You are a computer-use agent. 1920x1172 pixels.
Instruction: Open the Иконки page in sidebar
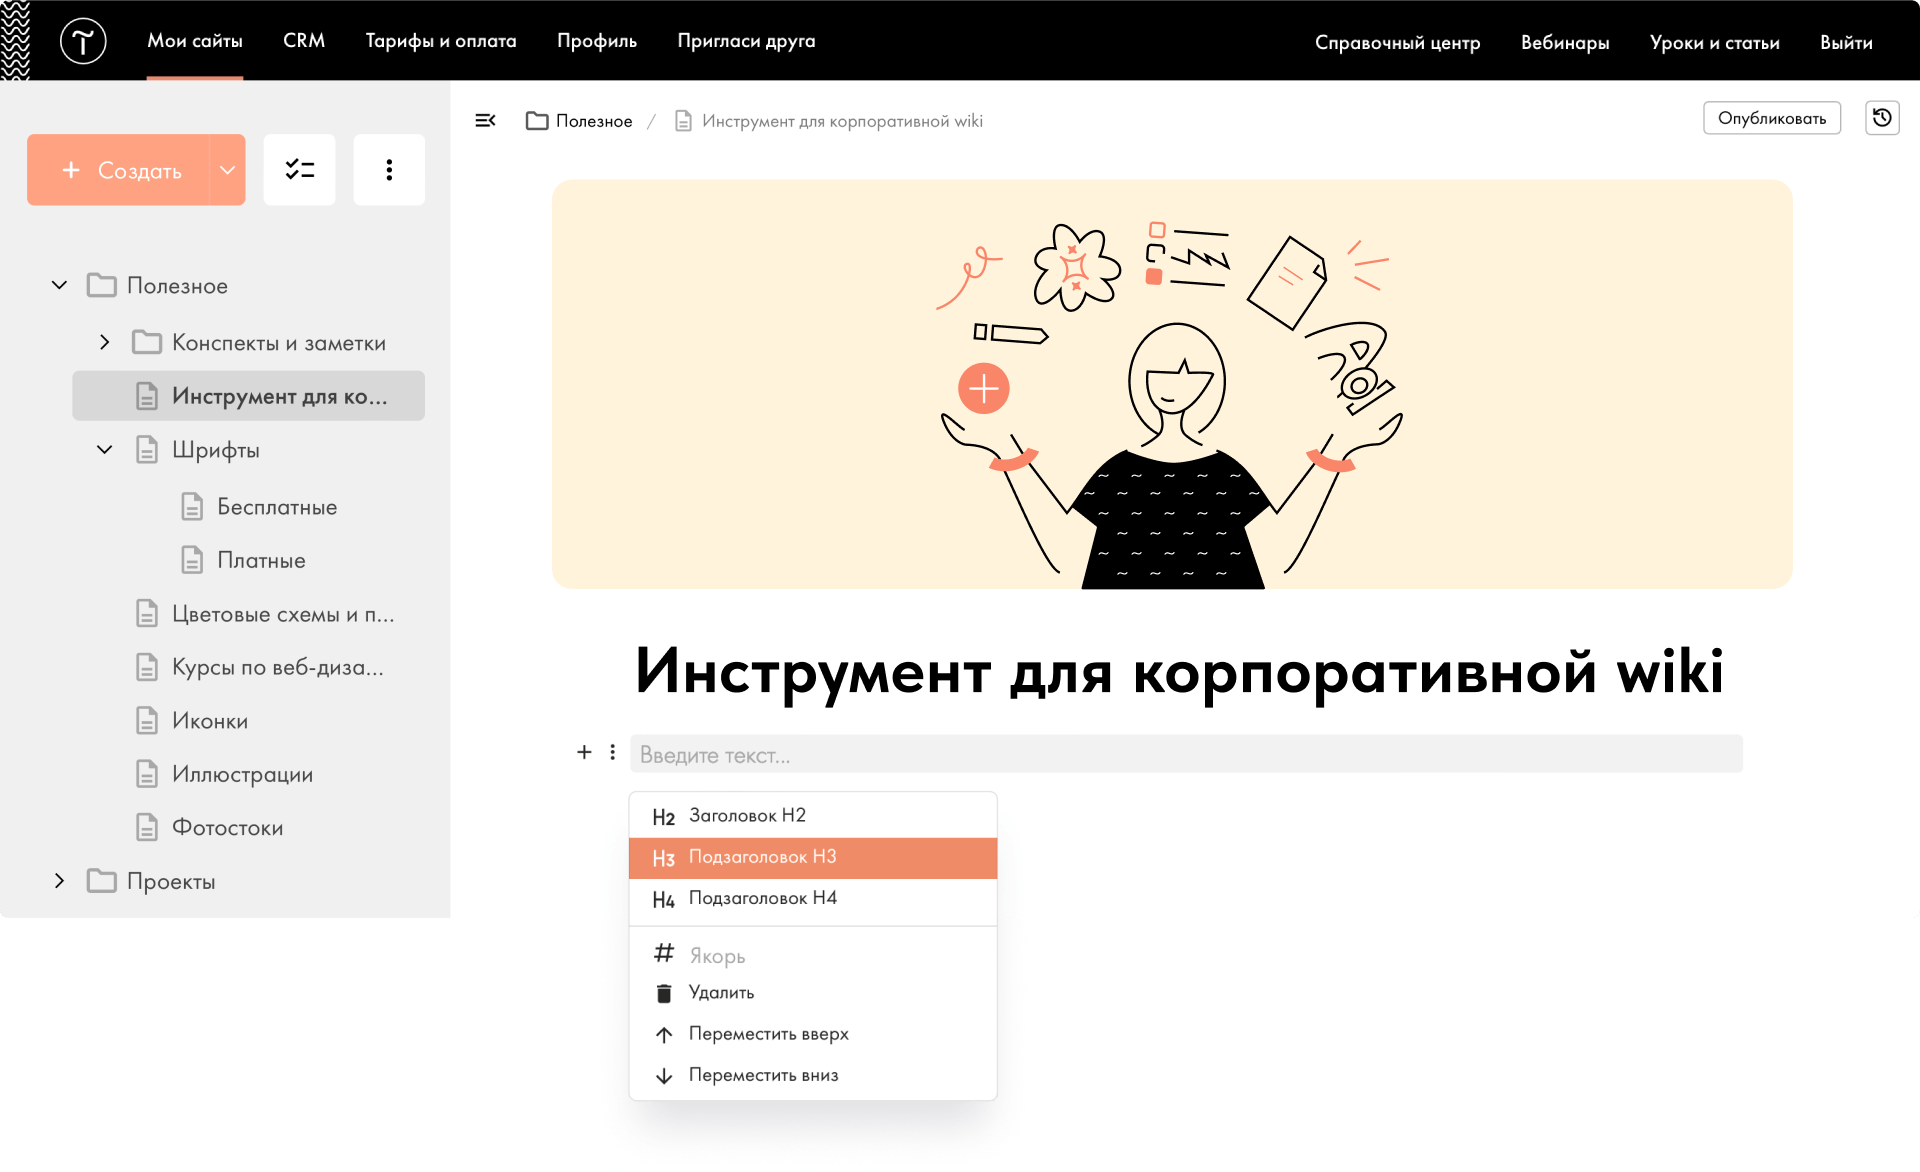[209, 721]
